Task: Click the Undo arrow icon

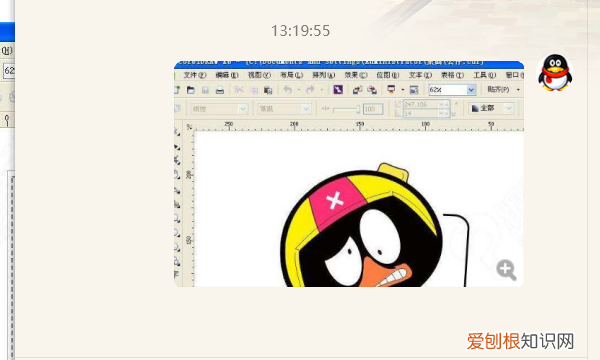Action: [x=288, y=90]
